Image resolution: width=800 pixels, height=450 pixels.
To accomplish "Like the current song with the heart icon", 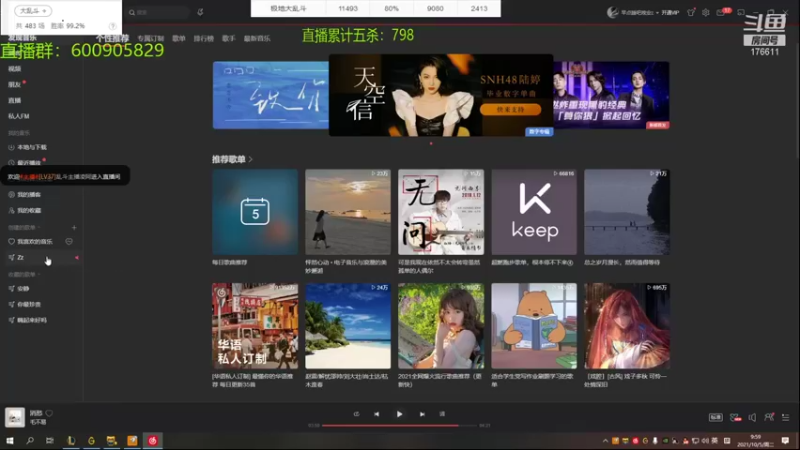I will (x=49, y=413).
